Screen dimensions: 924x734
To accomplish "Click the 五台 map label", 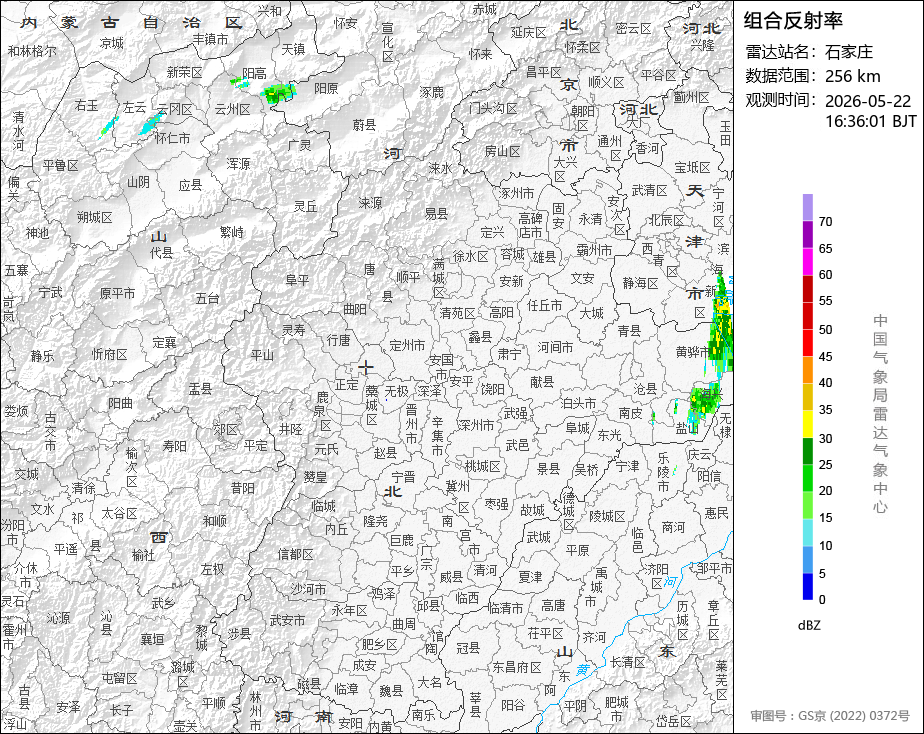I will tap(207, 299).
